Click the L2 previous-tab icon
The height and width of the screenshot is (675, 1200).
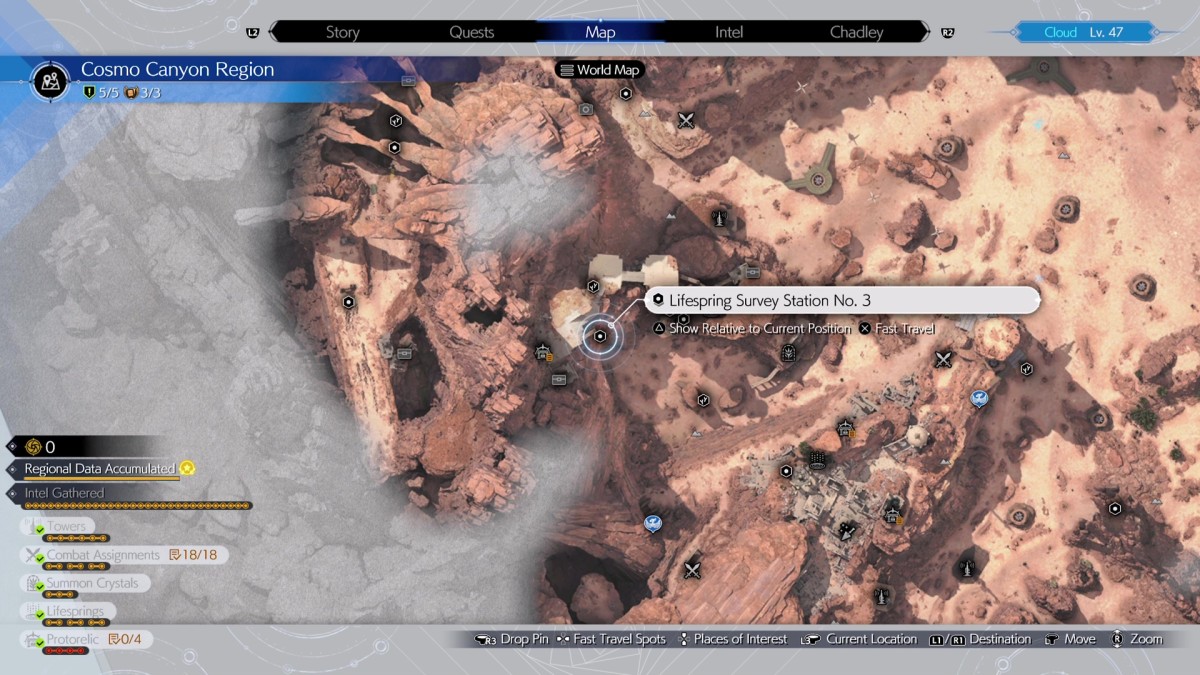click(x=252, y=33)
